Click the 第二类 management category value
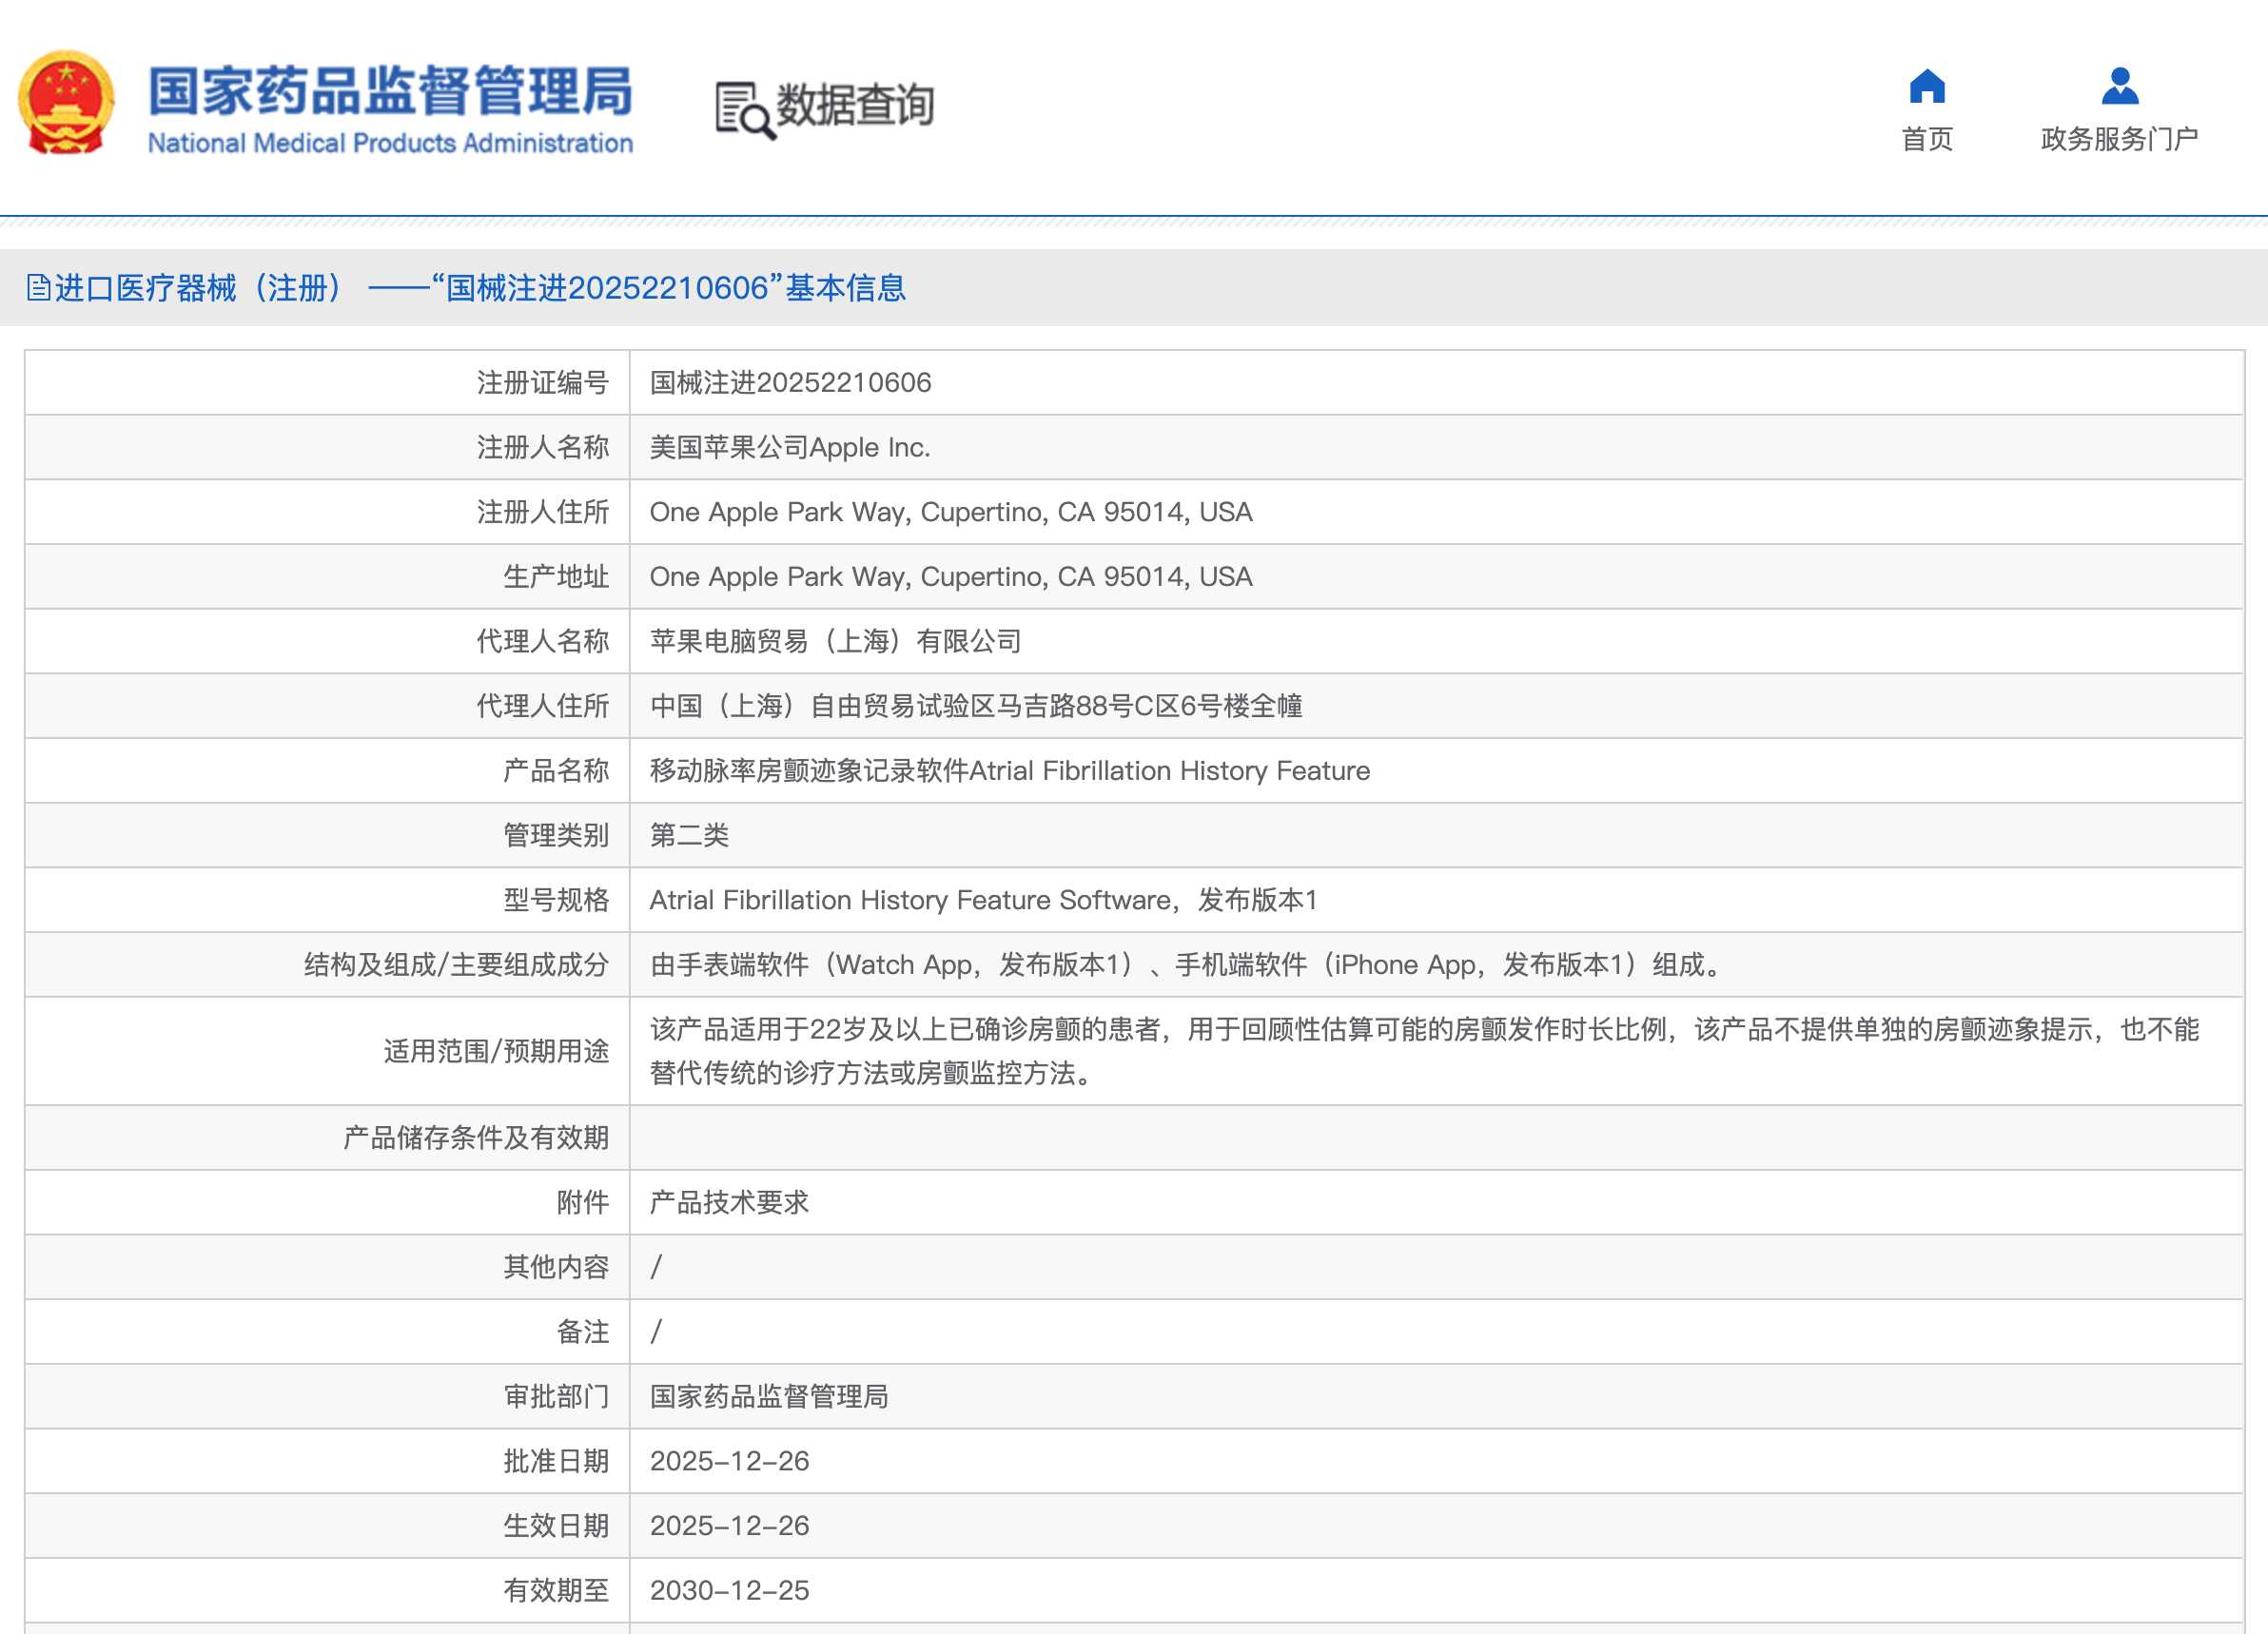The width and height of the screenshot is (2268, 1634). (x=689, y=835)
